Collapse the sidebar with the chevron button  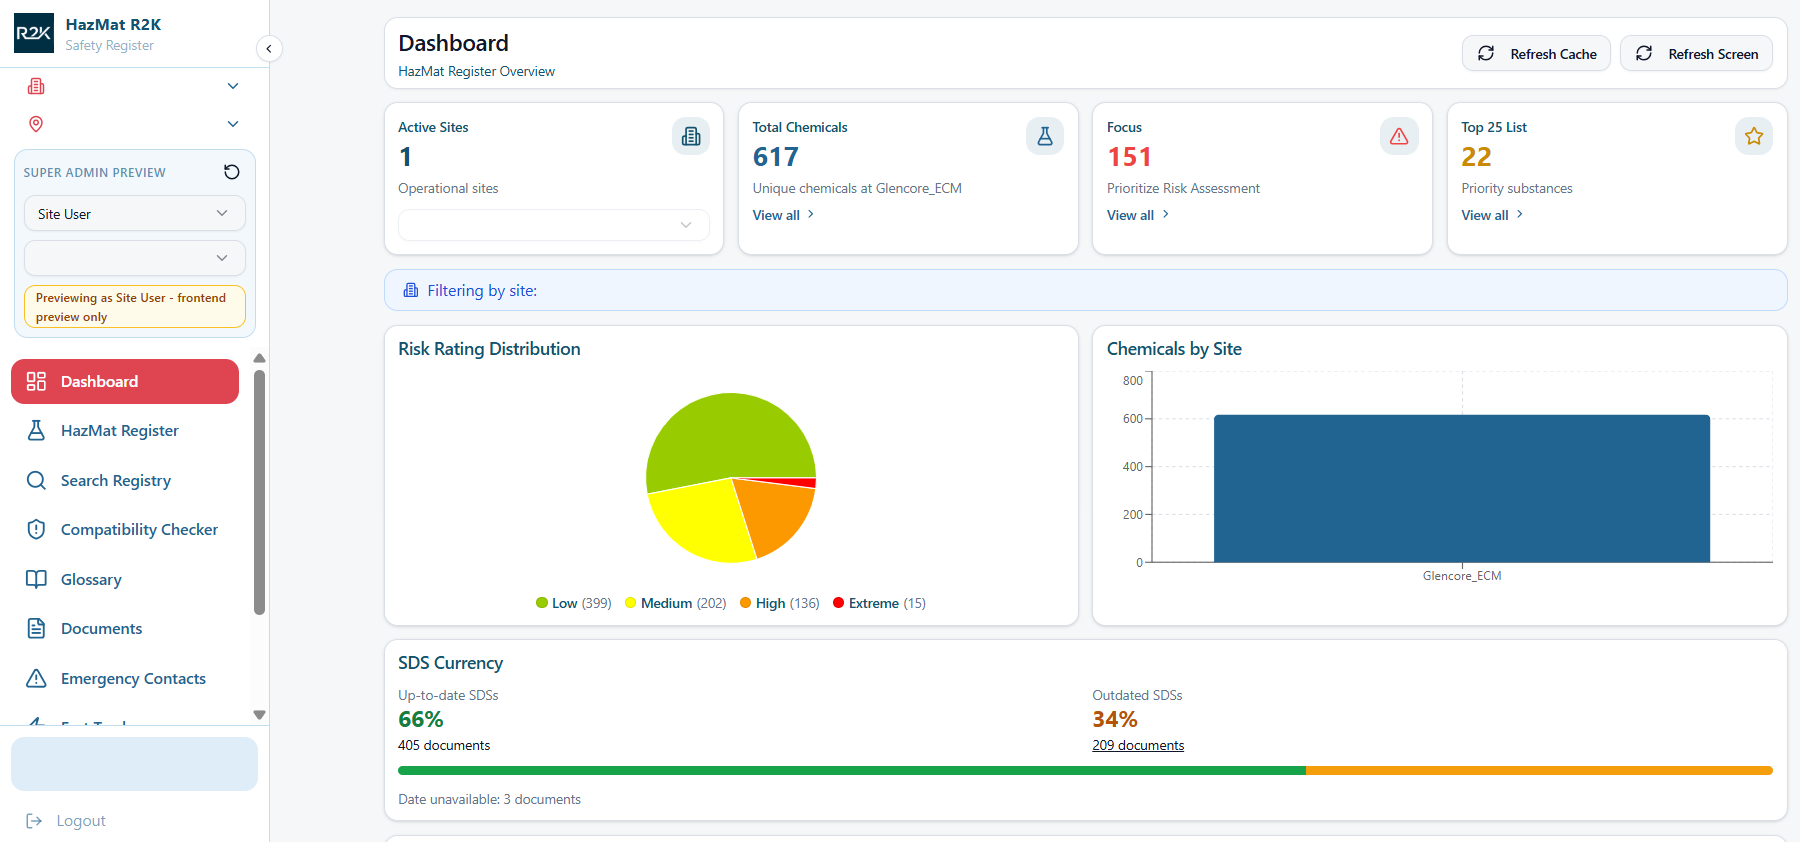(268, 48)
